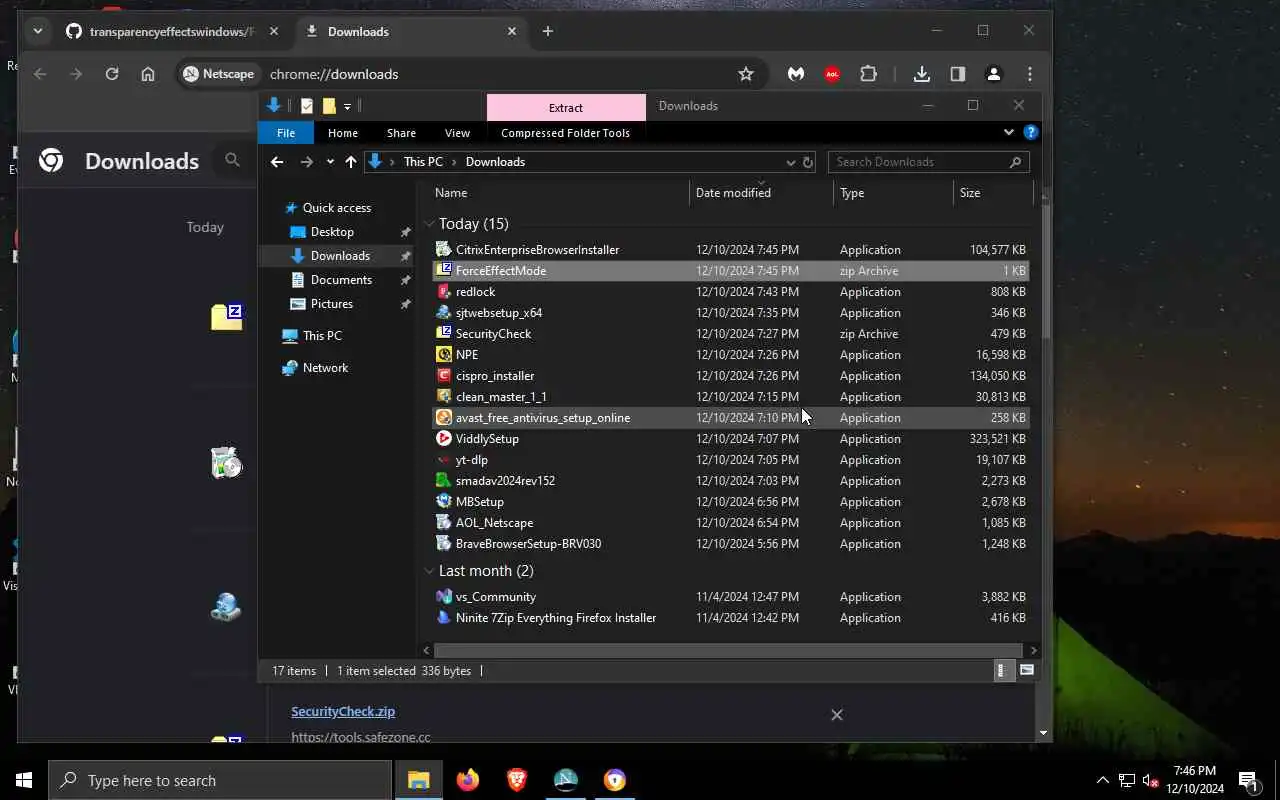This screenshot has height=800, width=1280.
Task: Collapse the Today (15) group
Action: 429,224
